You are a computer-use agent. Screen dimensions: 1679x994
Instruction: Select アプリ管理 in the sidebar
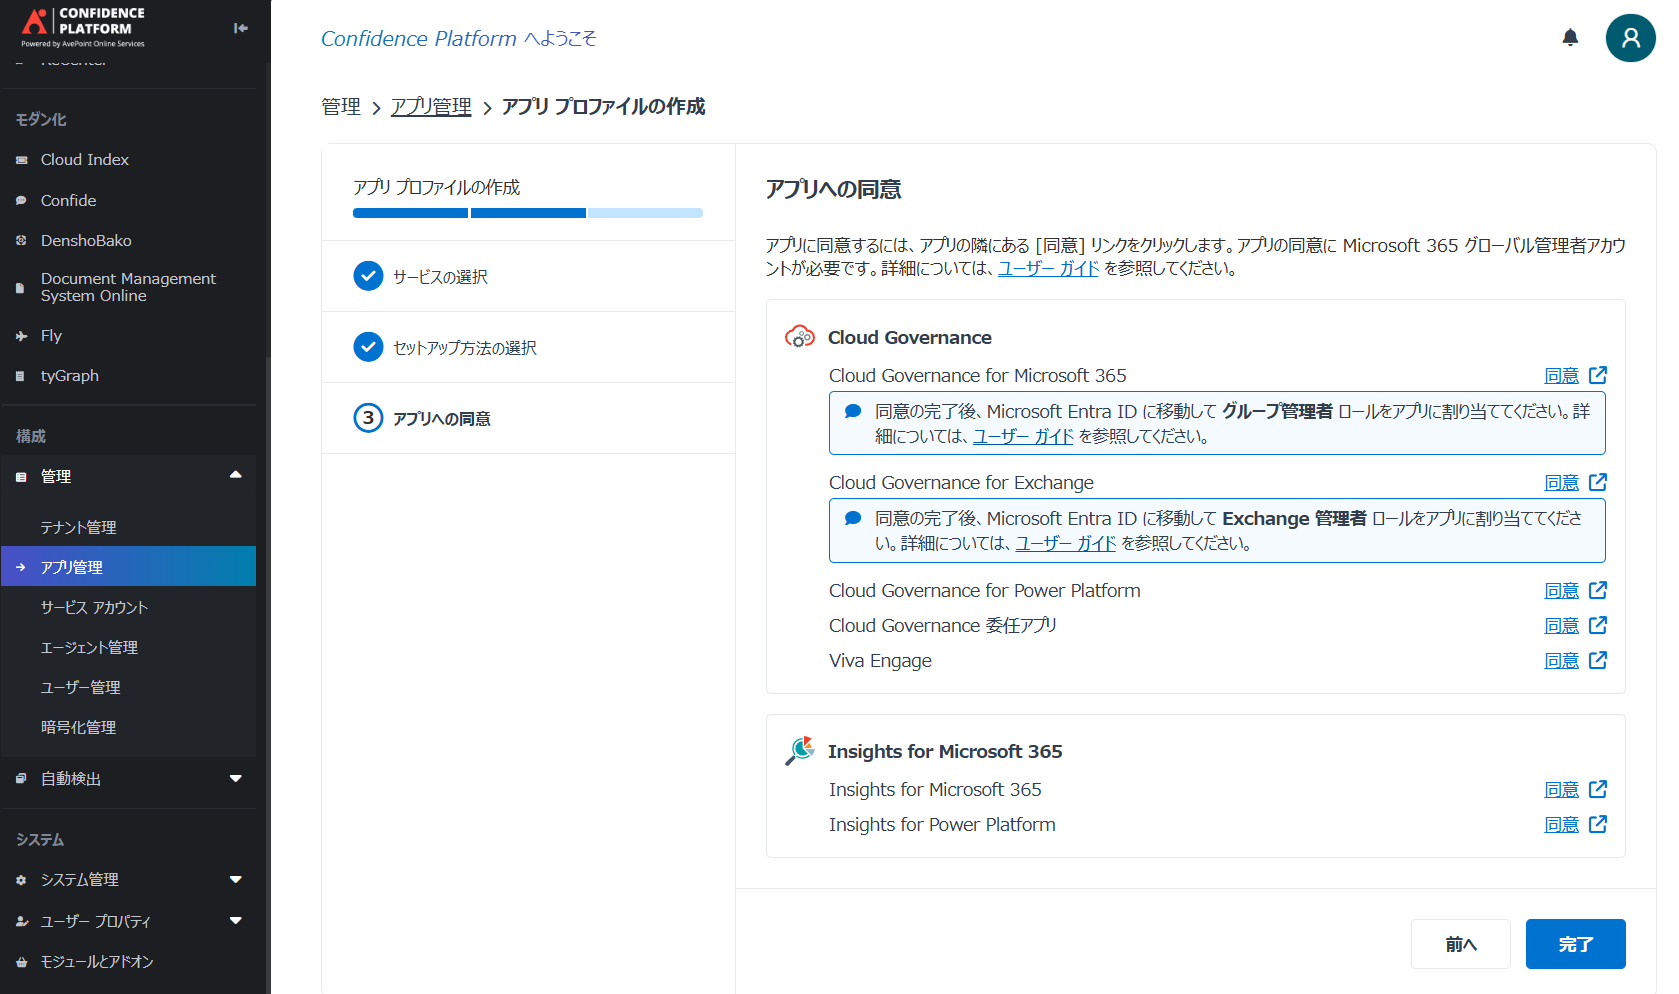pos(128,566)
